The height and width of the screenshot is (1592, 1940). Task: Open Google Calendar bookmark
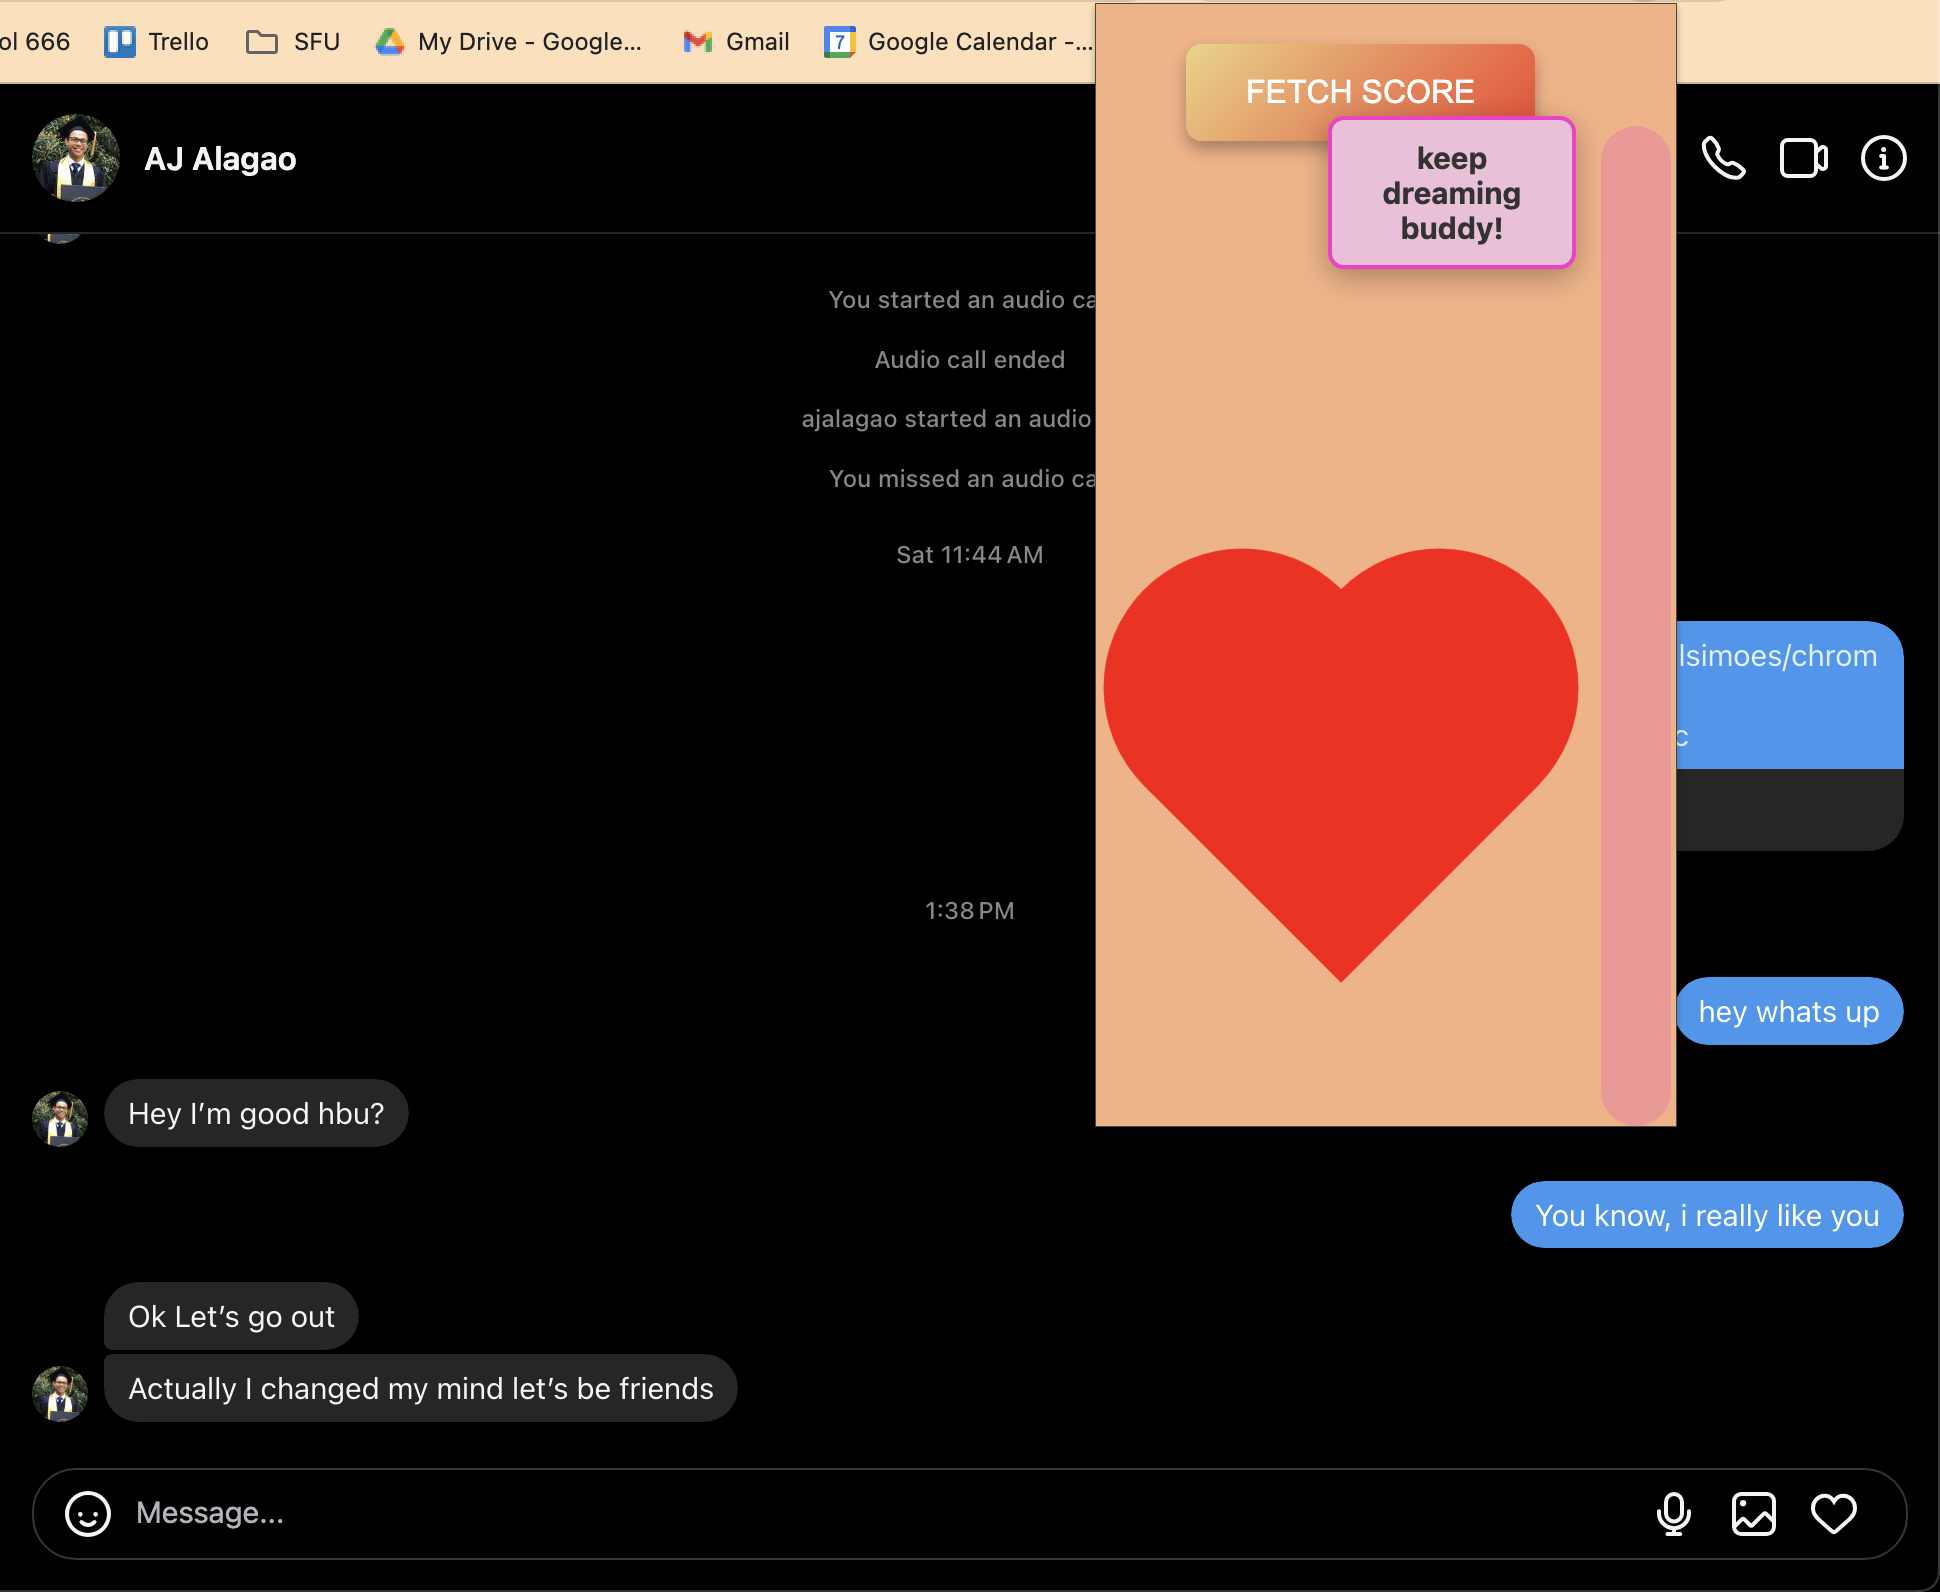click(x=958, y=42)
